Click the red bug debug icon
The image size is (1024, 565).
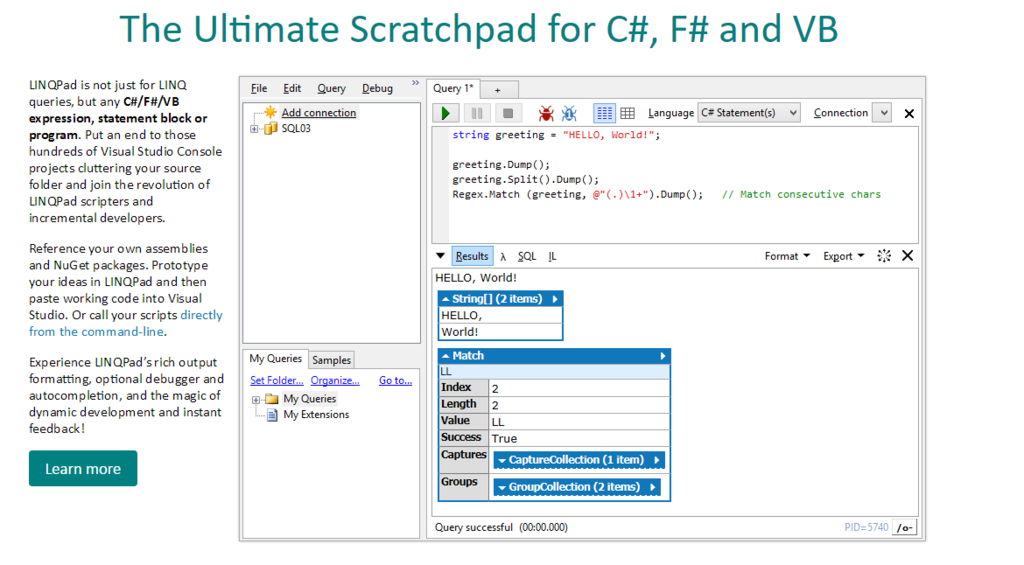pos(545,113)
